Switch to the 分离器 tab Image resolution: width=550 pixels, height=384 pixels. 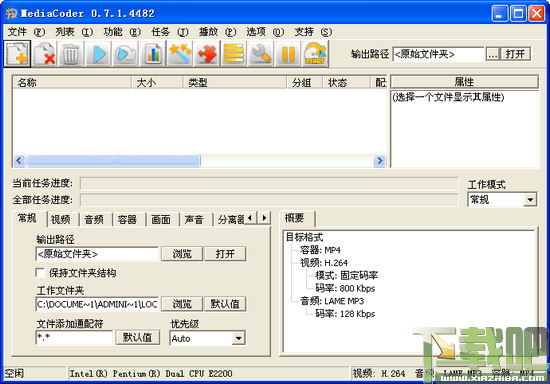click(229, 220)
